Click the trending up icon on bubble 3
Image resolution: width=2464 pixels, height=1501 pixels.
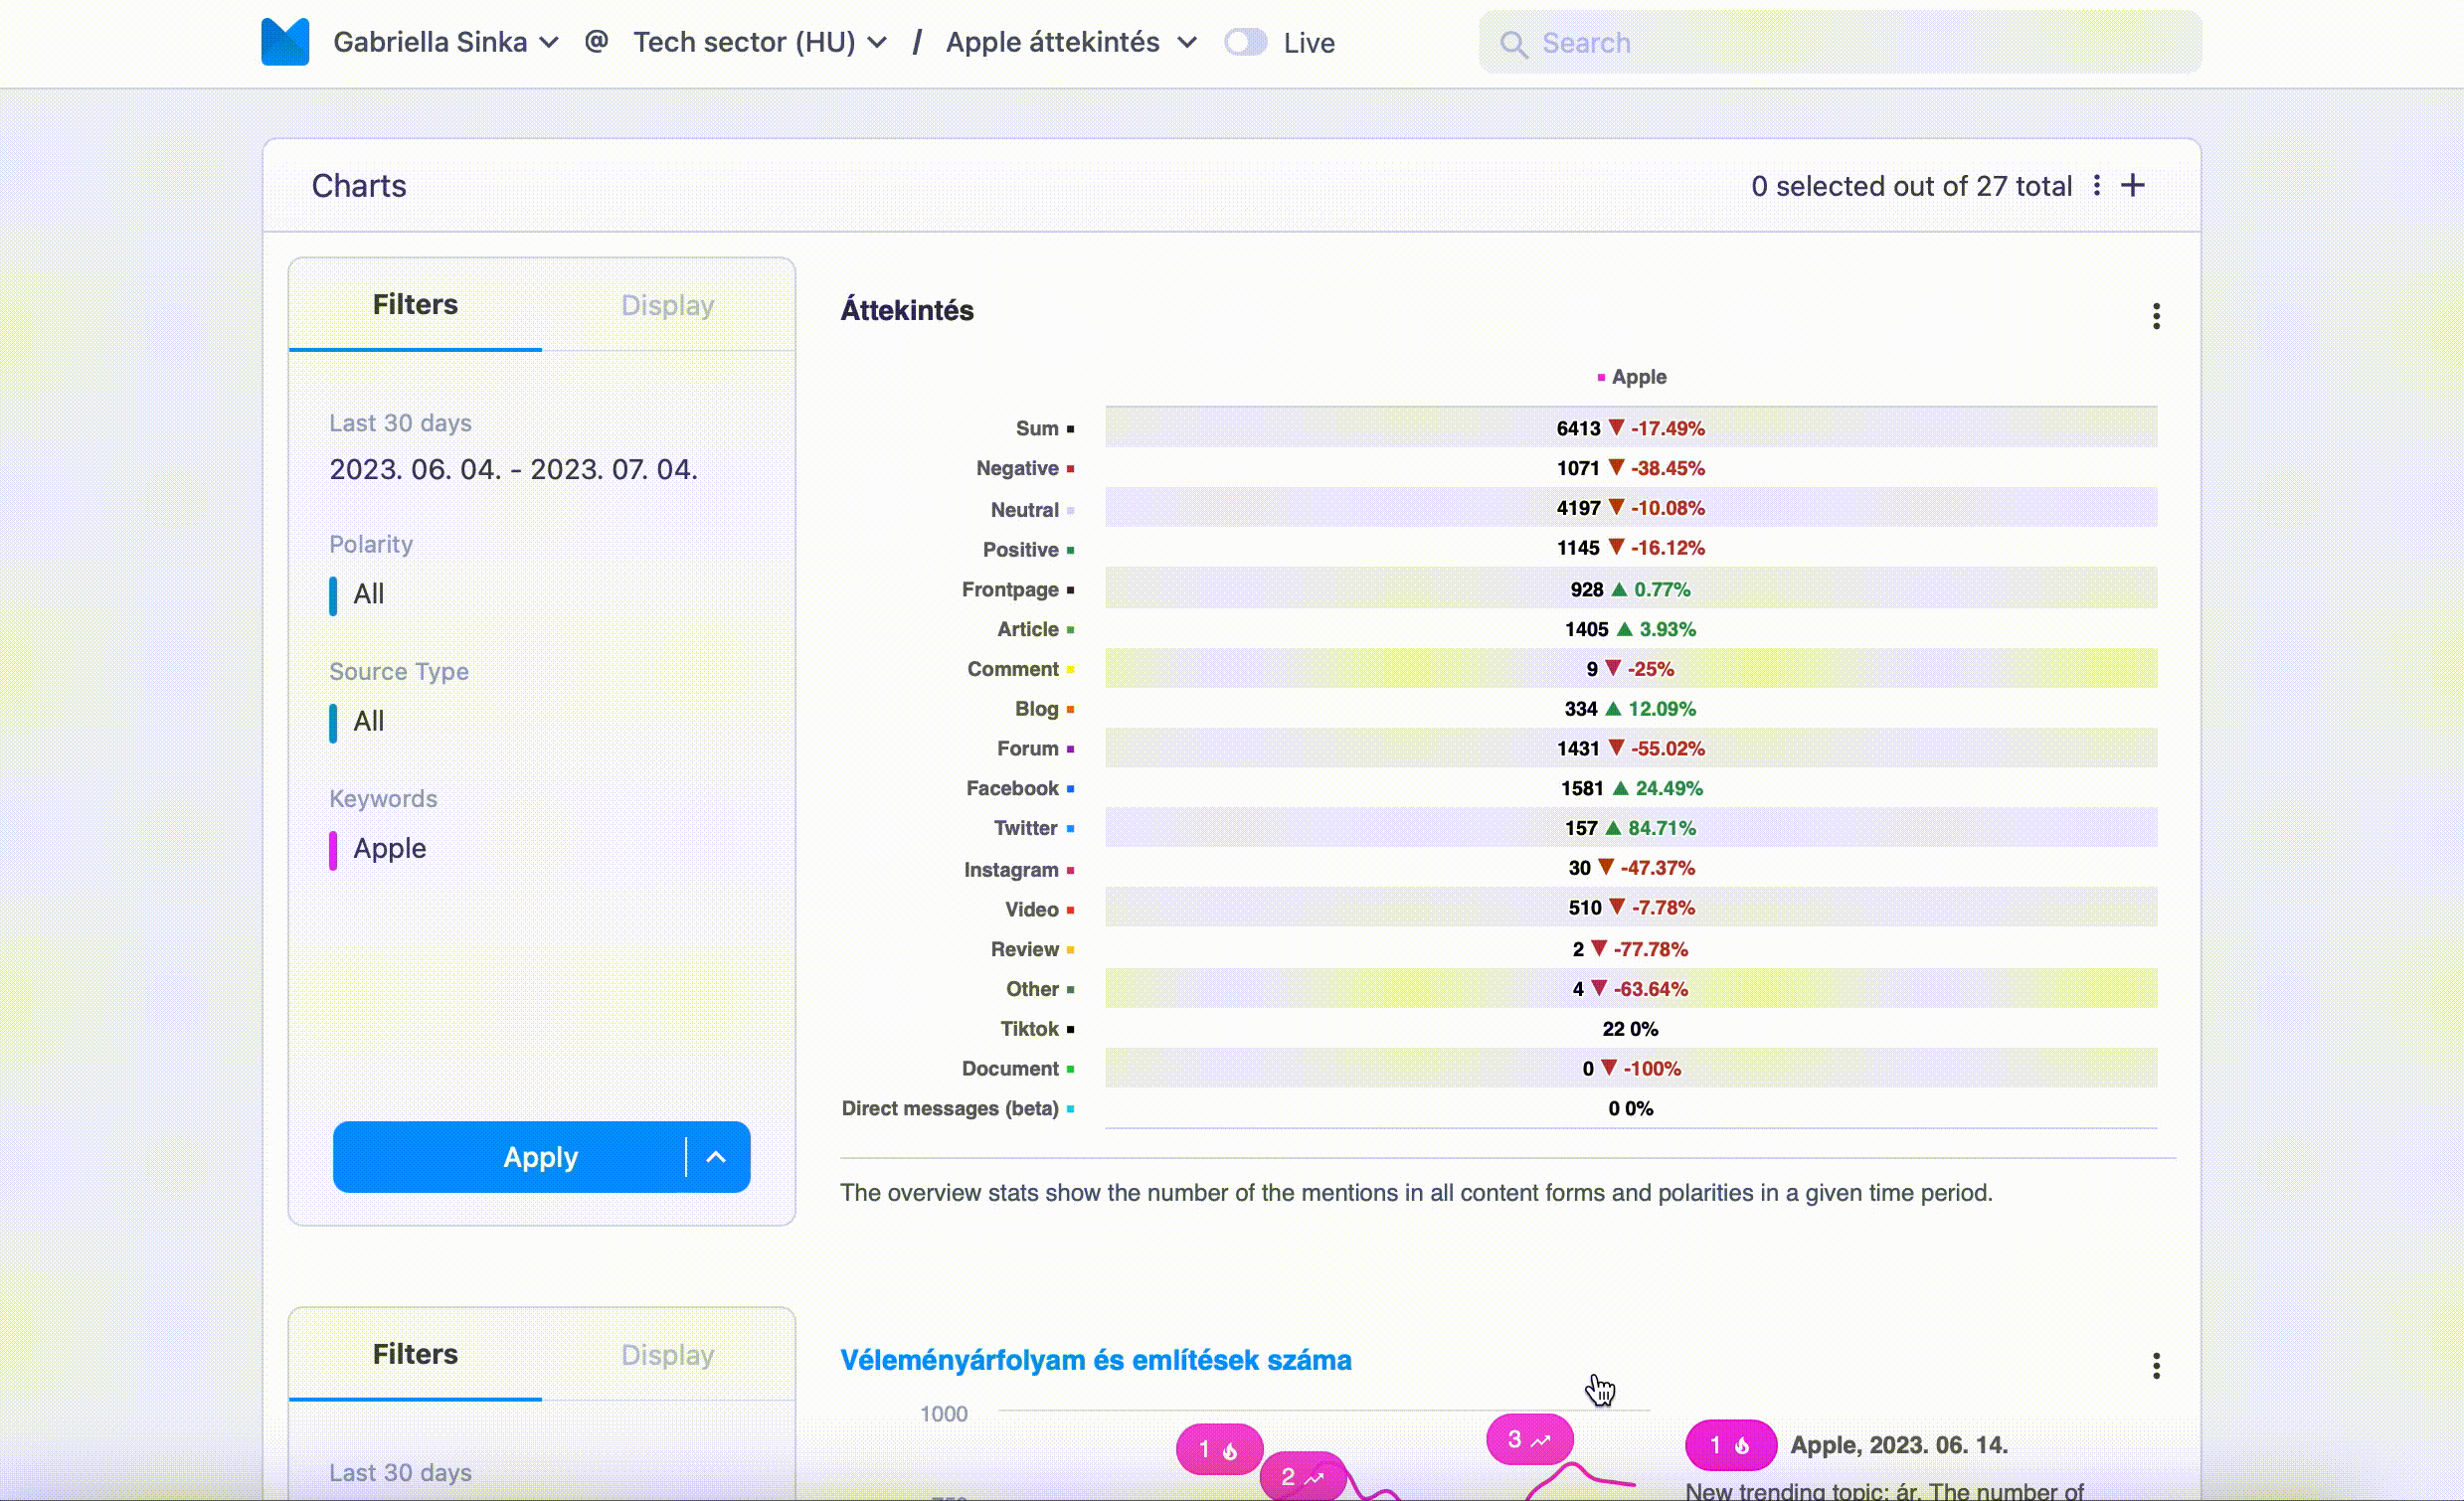1542,1439
